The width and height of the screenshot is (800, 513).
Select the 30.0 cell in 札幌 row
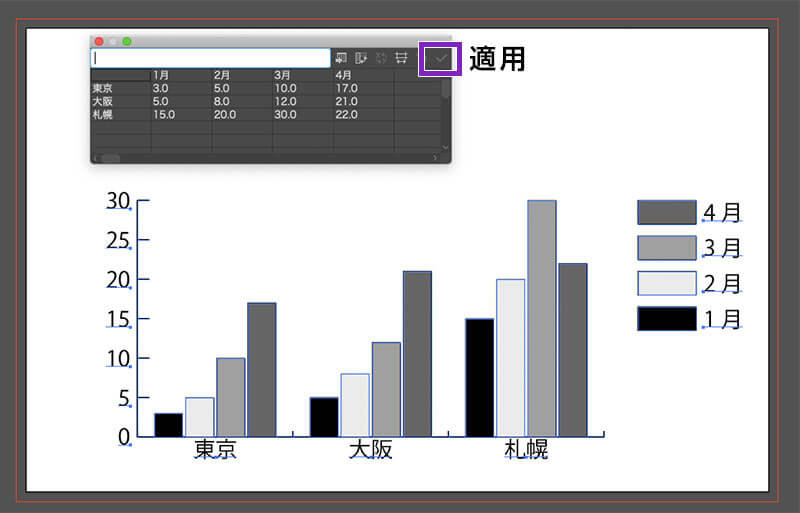point(303,115)
